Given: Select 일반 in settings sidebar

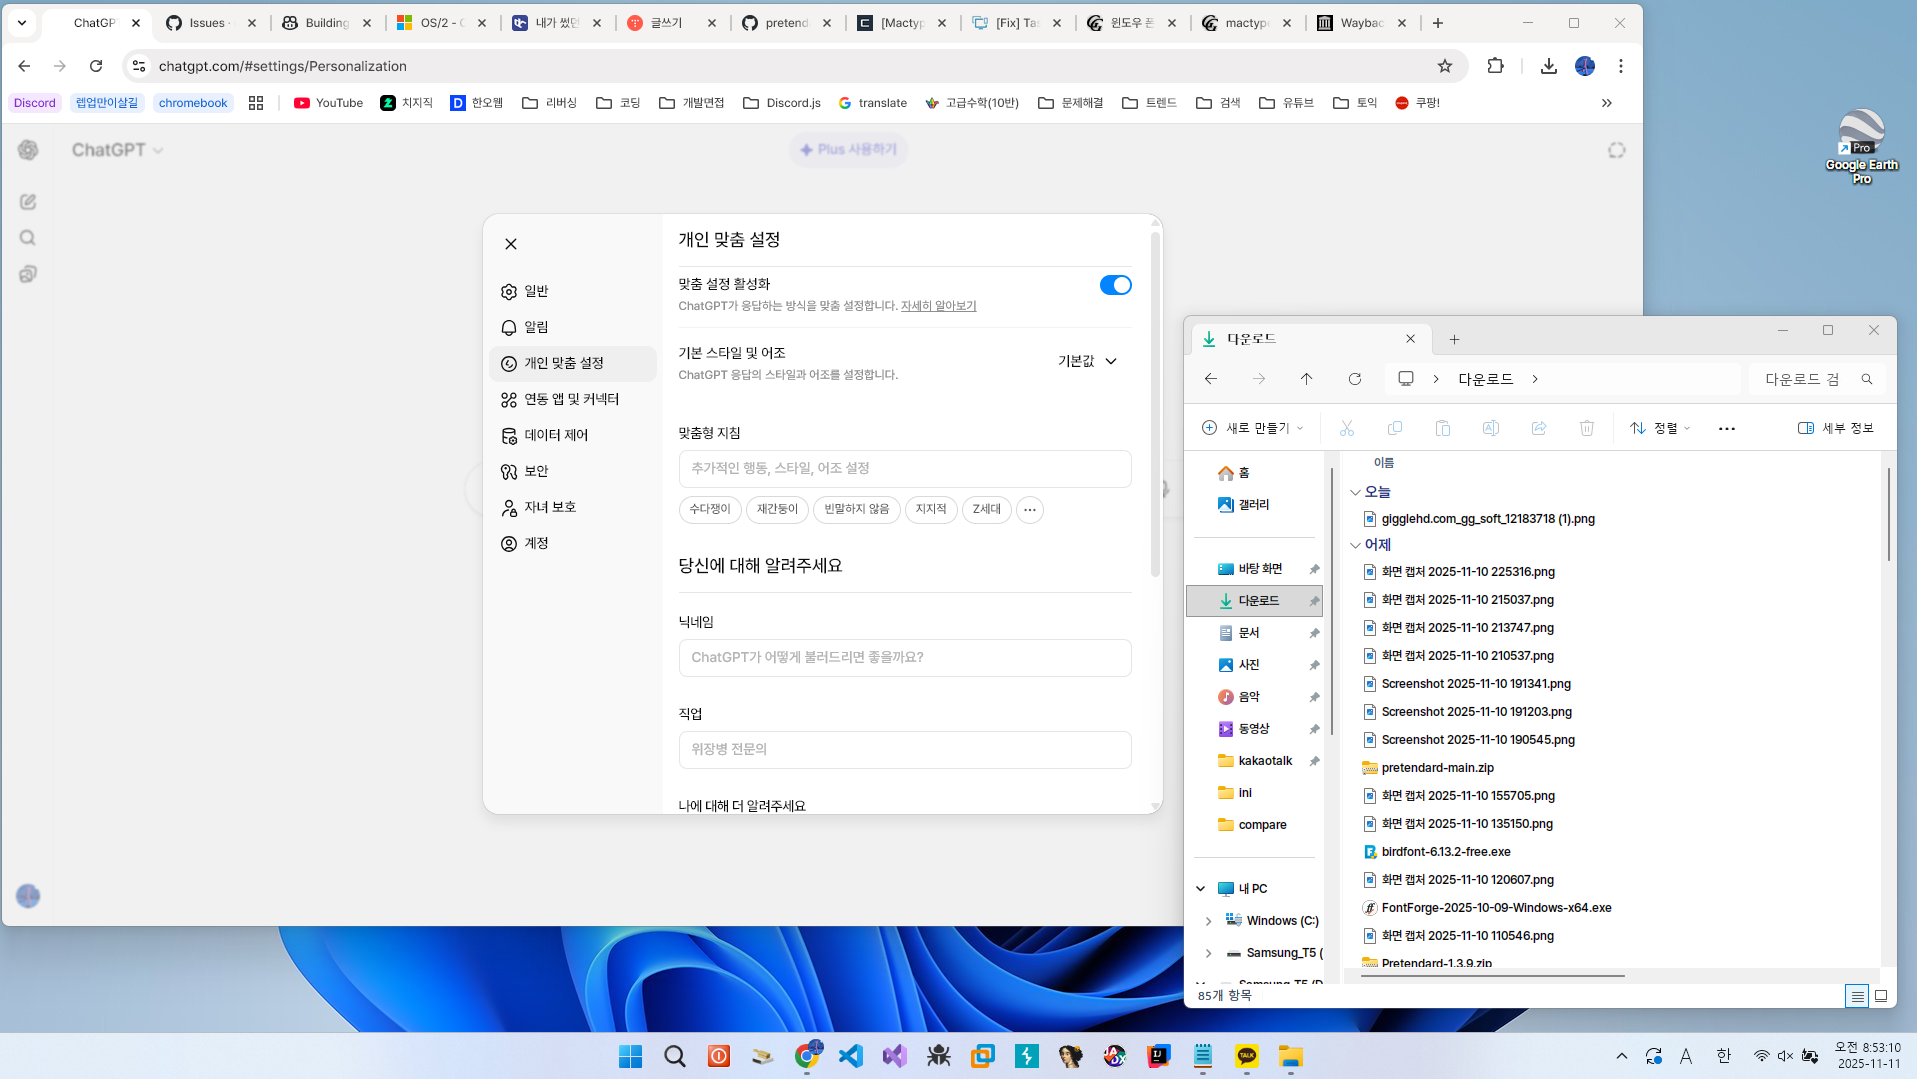Looking at the screenshot, I should coord(572,291).
